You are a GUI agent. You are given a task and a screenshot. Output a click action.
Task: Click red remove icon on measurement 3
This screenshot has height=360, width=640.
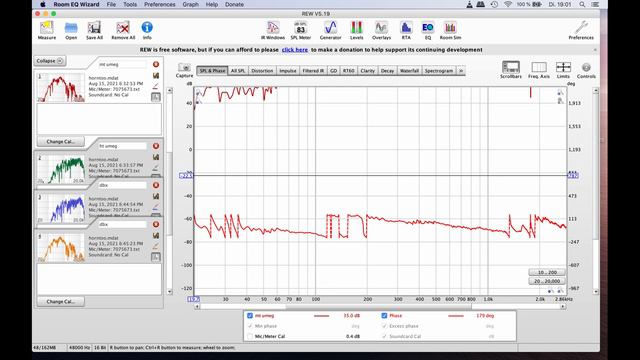coord(156,185)
